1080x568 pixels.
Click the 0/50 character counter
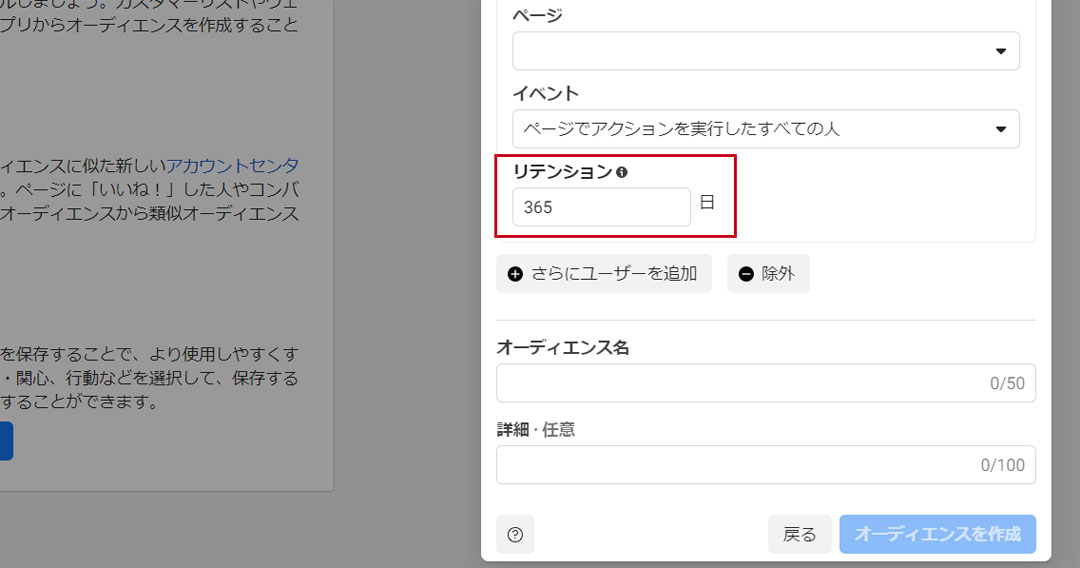(x=1007, y=383)
